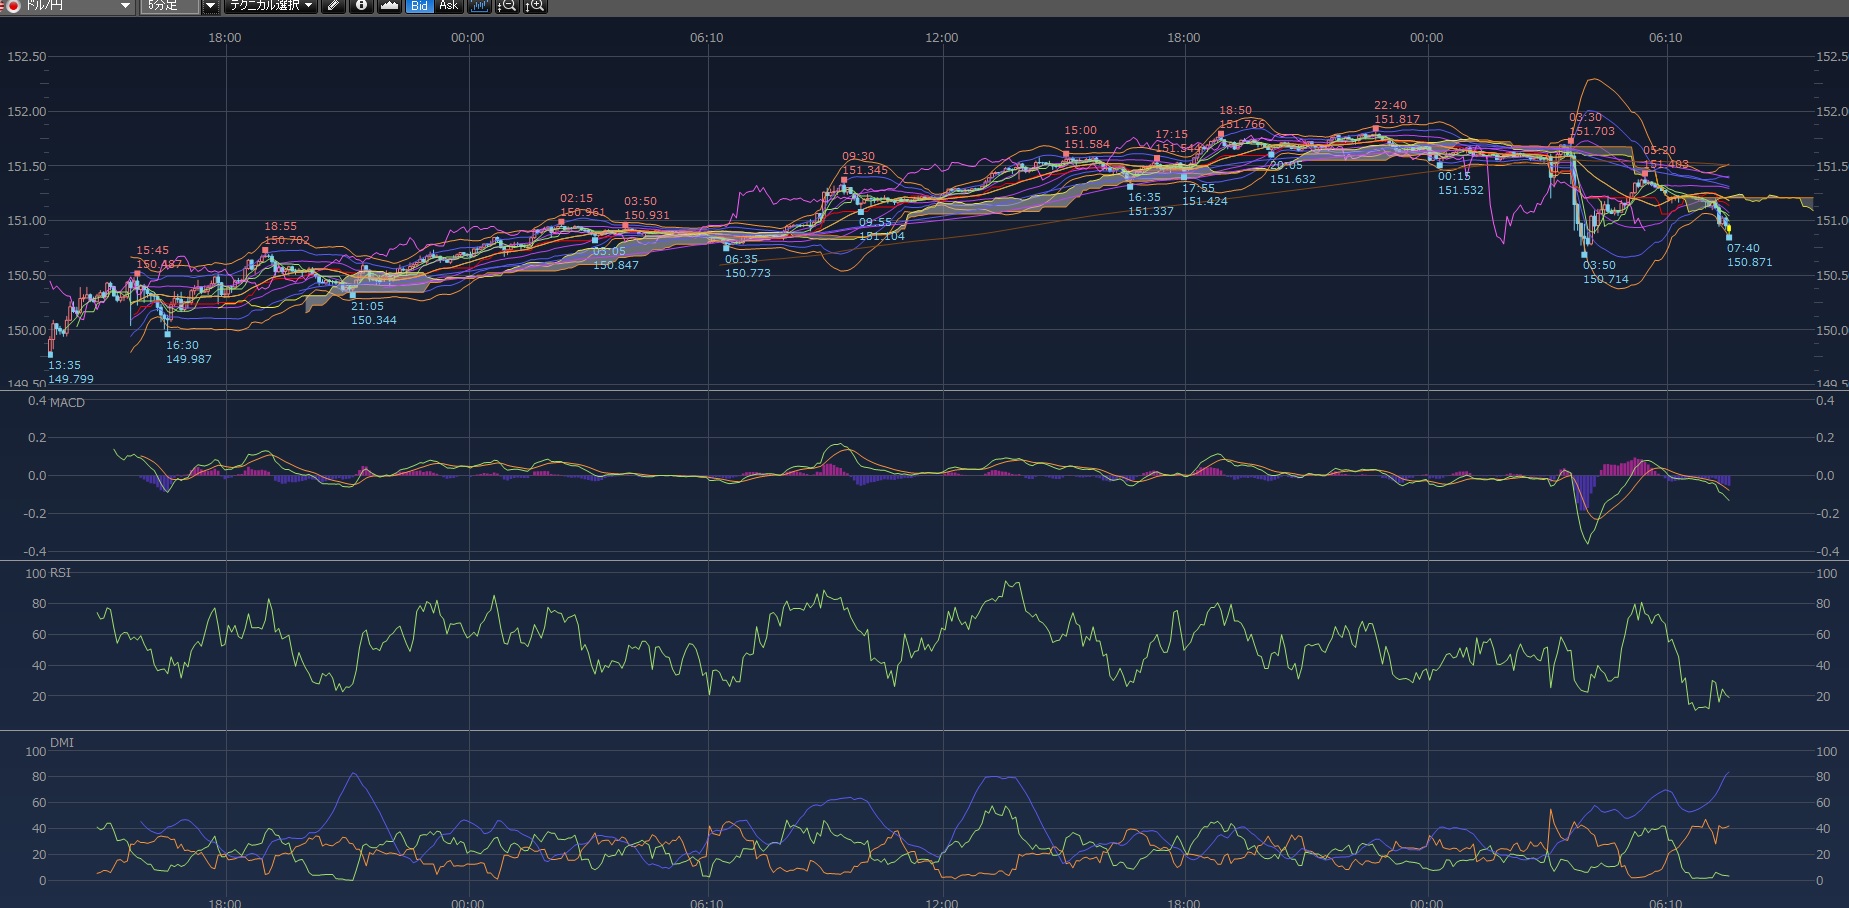Switch price display to Ask
Image resolution: width=1849 pixels, height=908 pixels.
[448, 6]
